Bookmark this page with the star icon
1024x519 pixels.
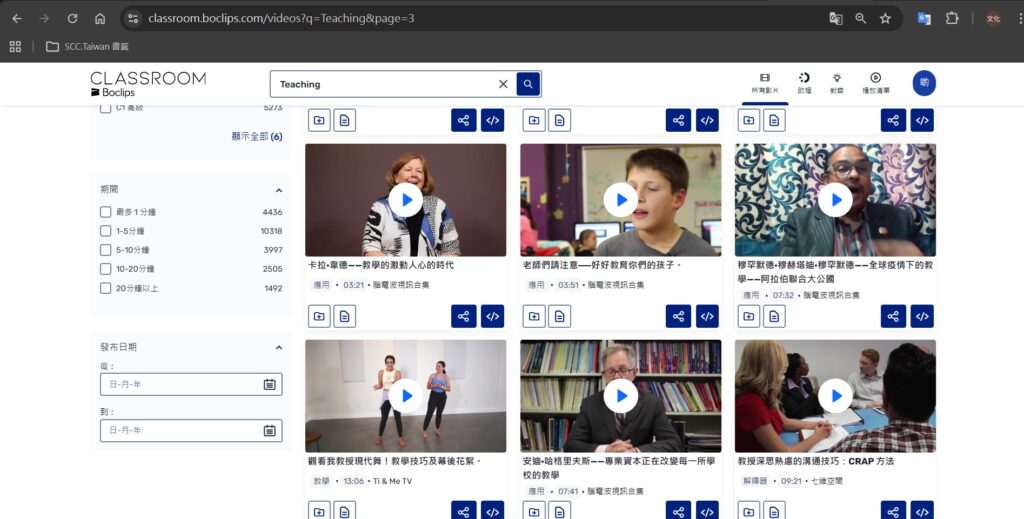pos(885,18)
